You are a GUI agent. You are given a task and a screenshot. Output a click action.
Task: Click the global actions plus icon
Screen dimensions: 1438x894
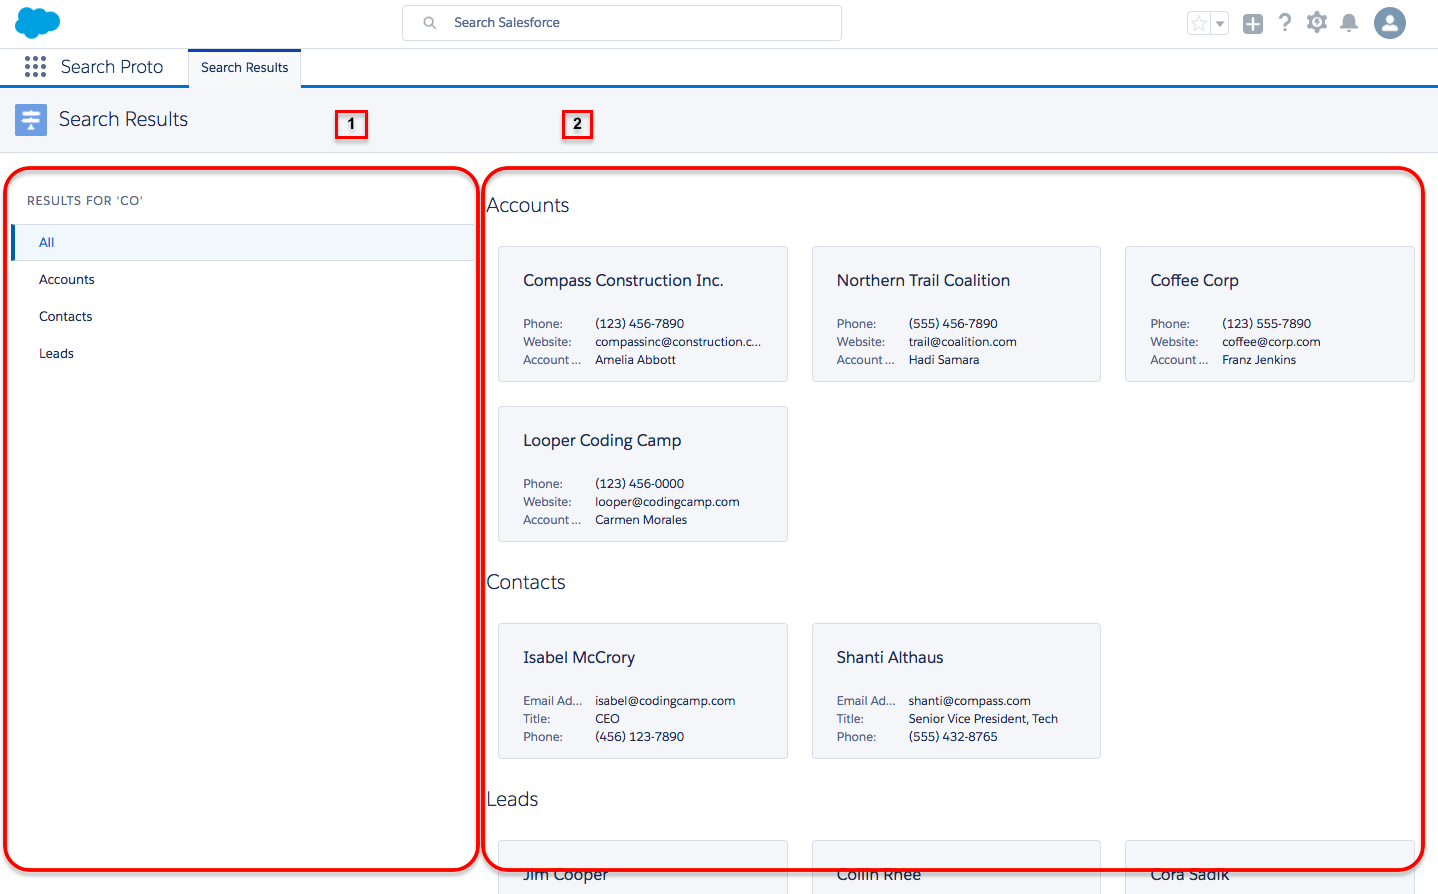[1253, 24]
